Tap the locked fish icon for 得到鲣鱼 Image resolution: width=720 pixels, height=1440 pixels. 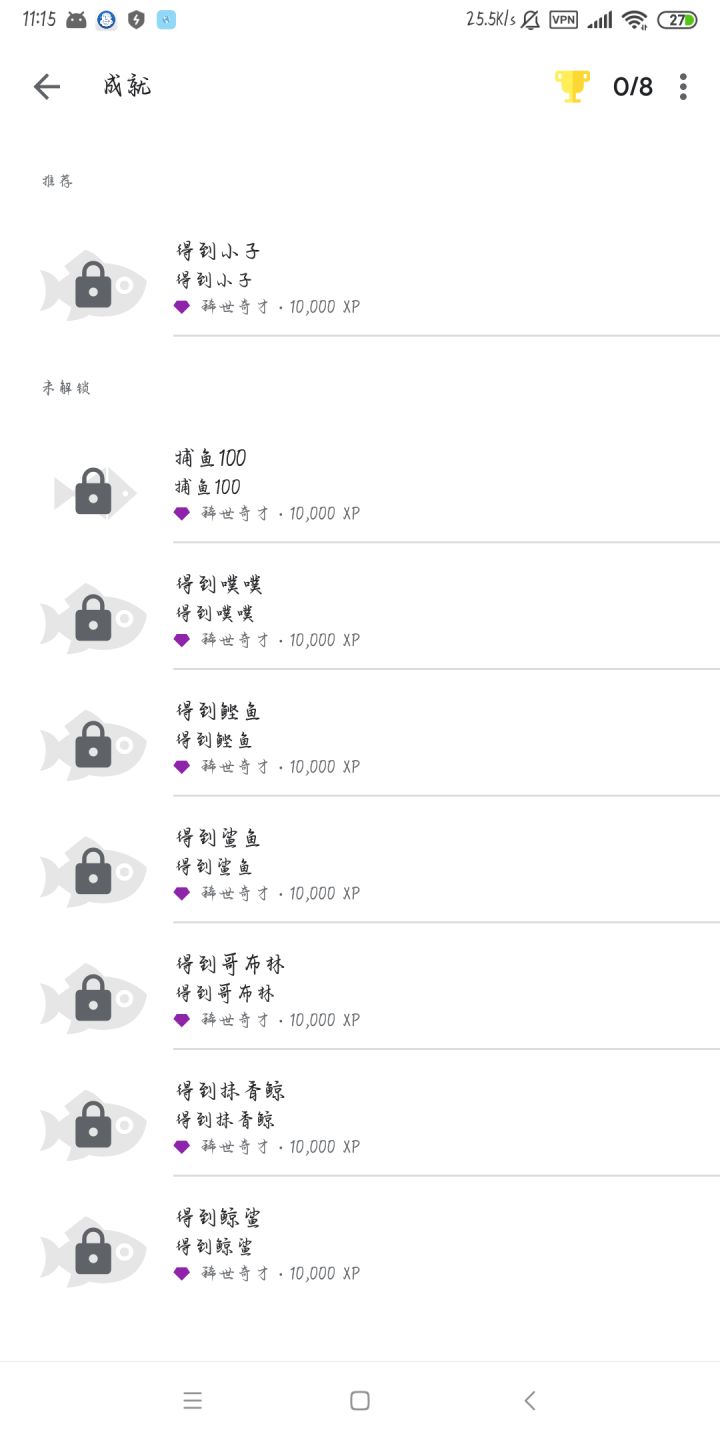pyautogui.click(x=93, y=745)
